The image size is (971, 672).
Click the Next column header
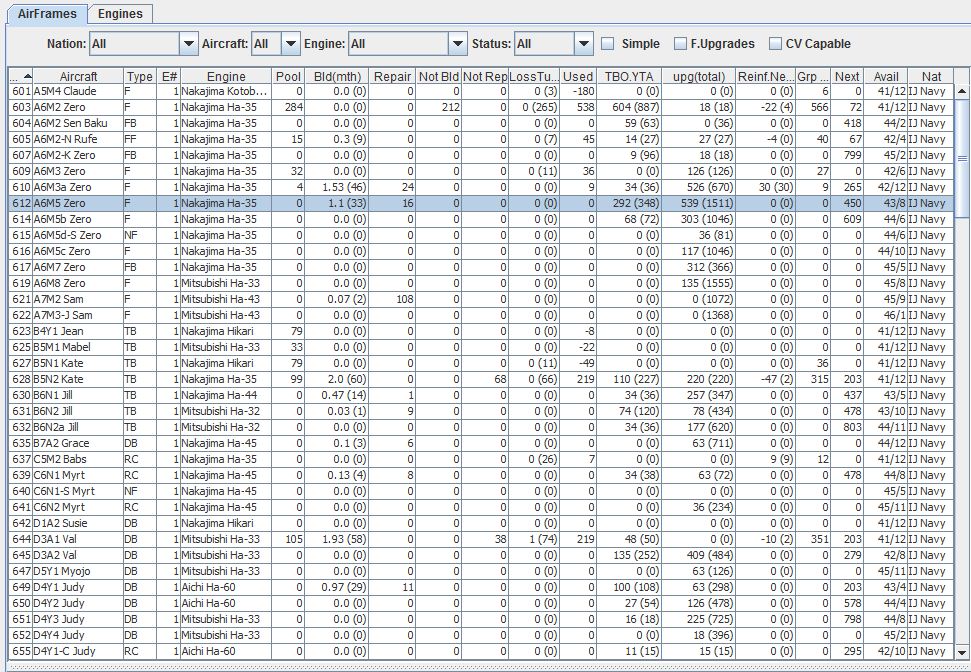[847, 76]
